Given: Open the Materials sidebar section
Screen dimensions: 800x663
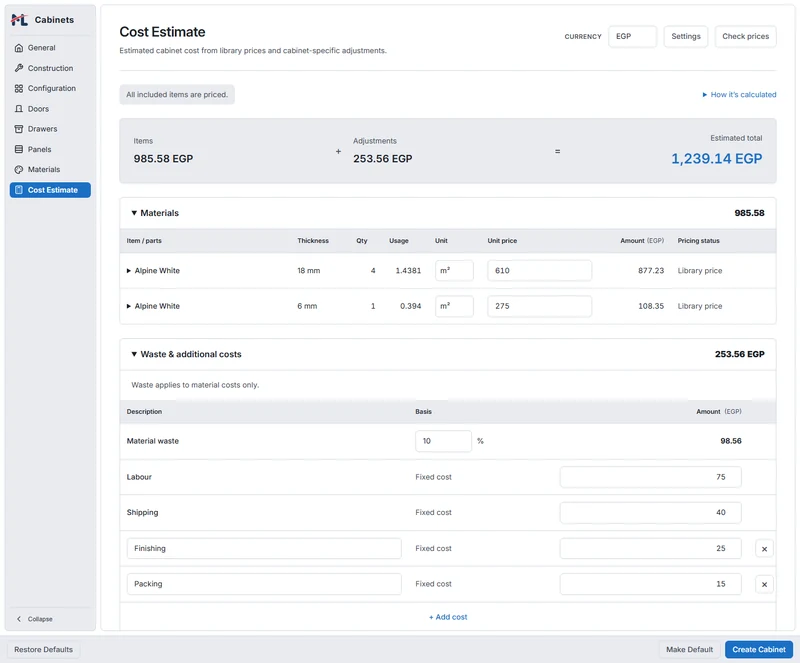Looking at the screenshot, I should pyautogui.click(x=50, y=169).
